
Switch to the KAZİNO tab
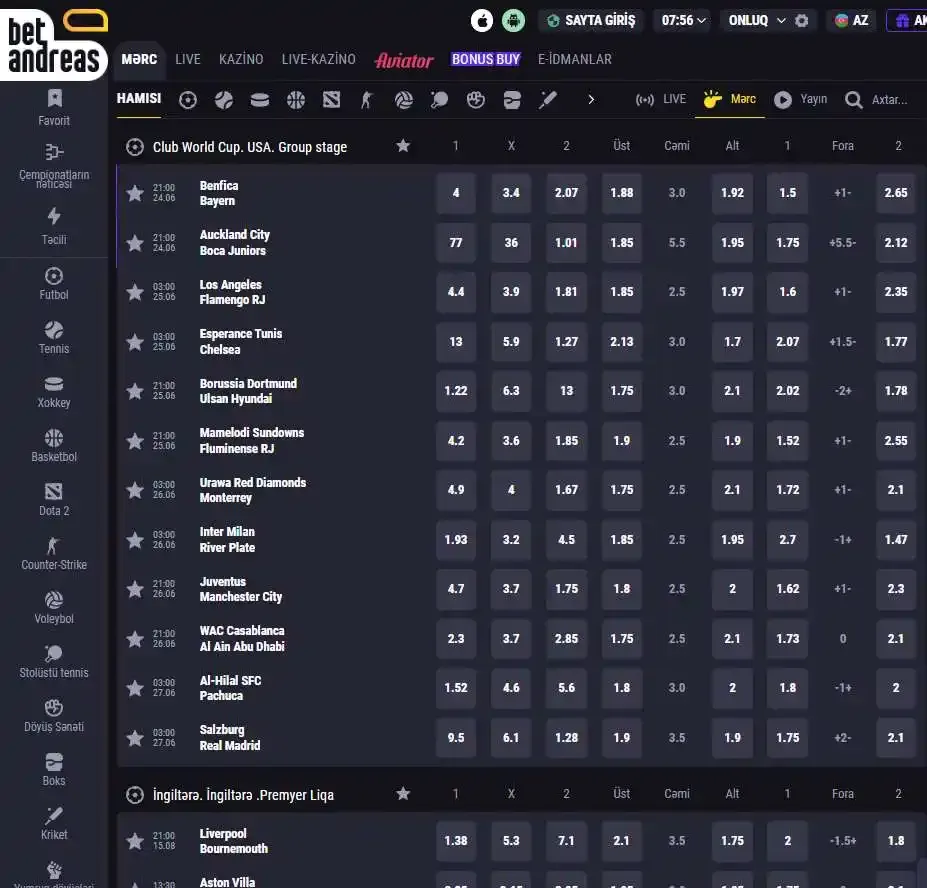241,60
